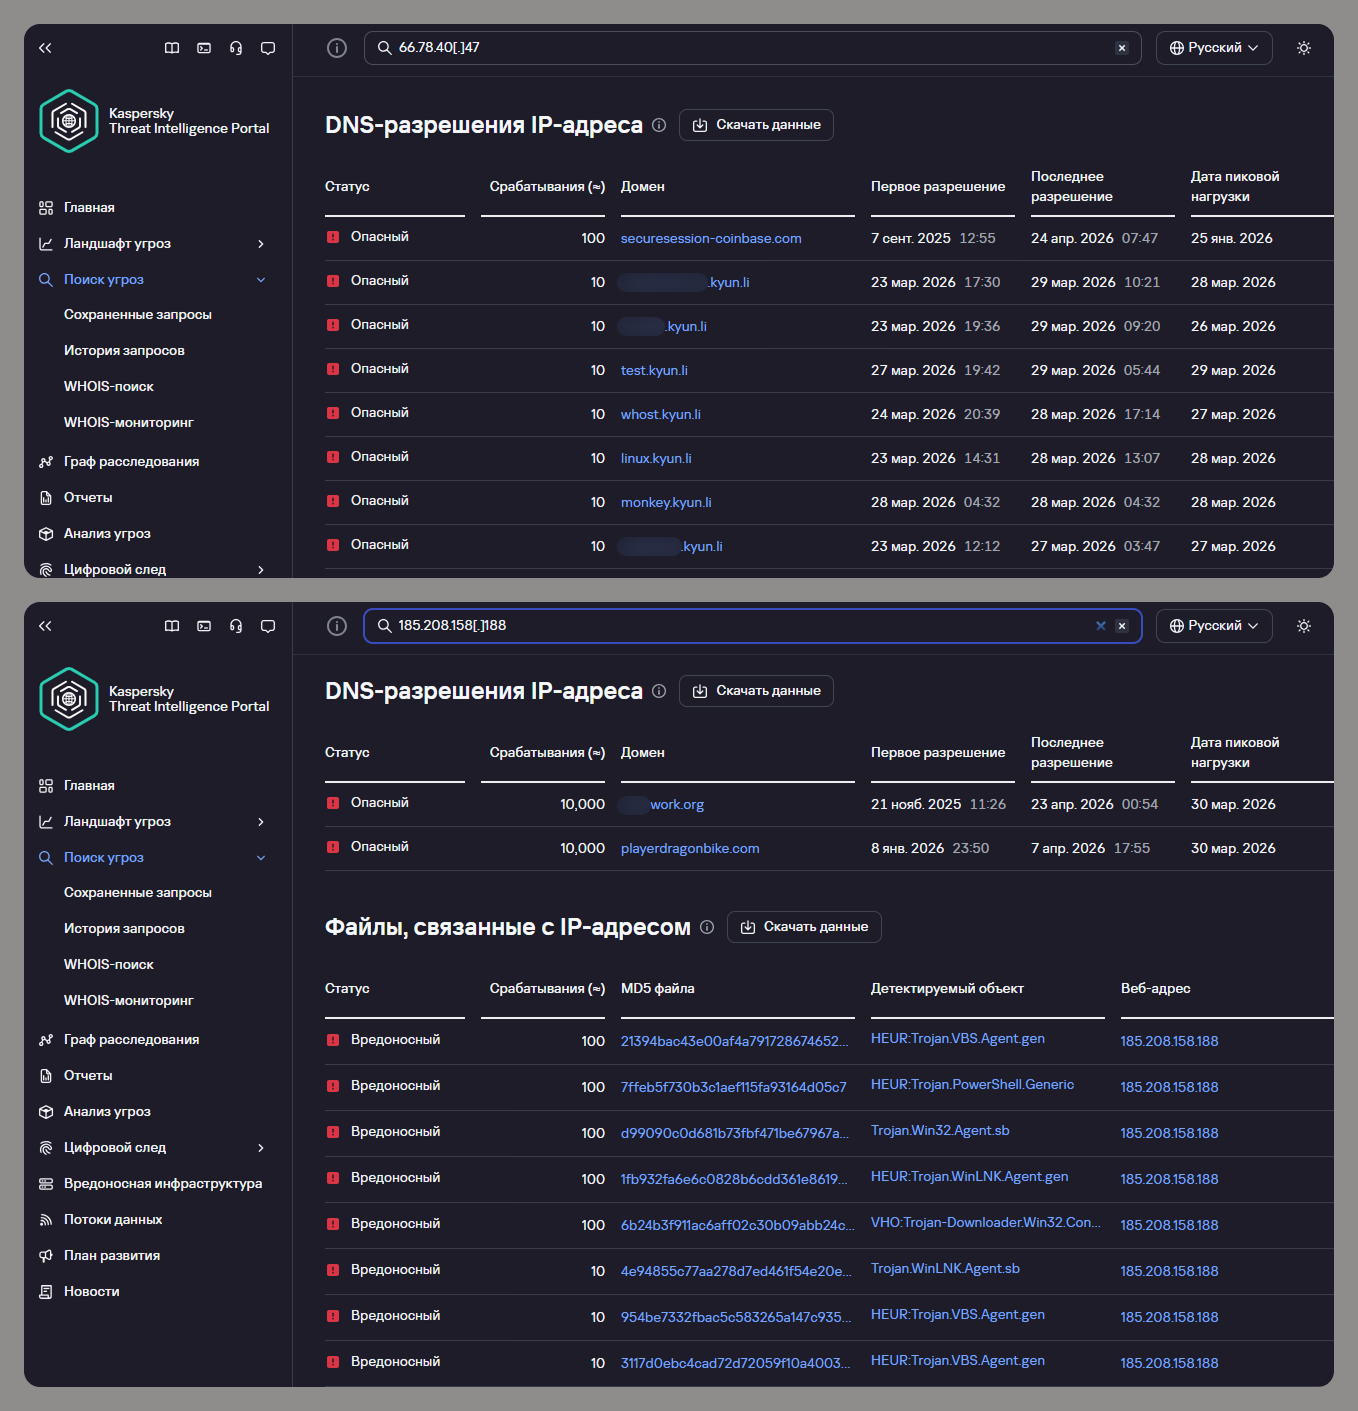This screenshot has width=1358, height=1411.
Task: Click info icon beside Файлы, связанные с IP-адресом
Action: pyautogui.click(x=707, y=927)
